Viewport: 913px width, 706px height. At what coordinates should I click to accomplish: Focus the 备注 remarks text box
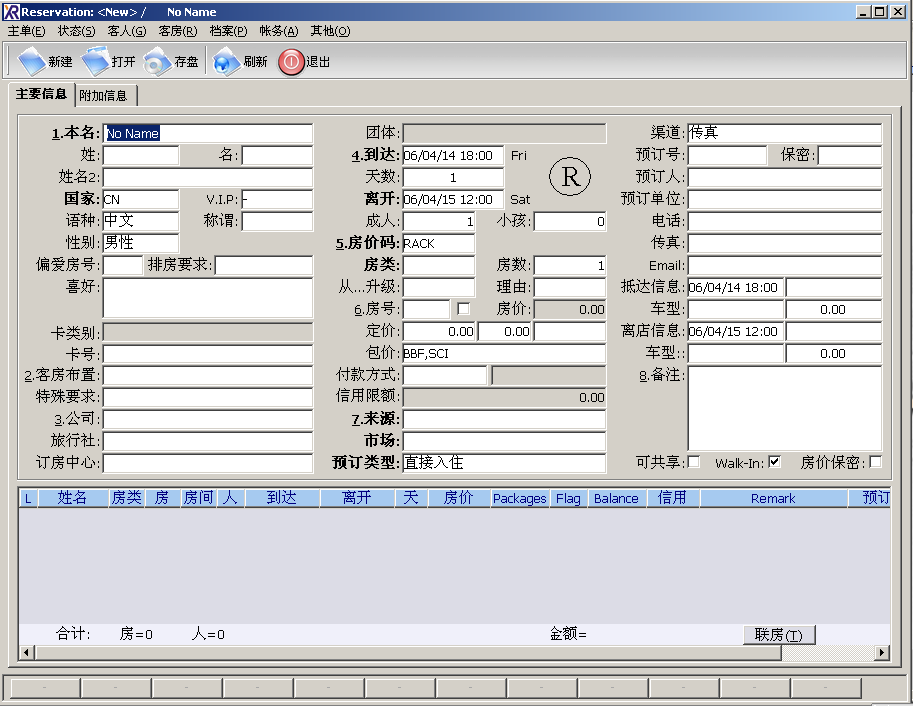(x=784, y=408)
